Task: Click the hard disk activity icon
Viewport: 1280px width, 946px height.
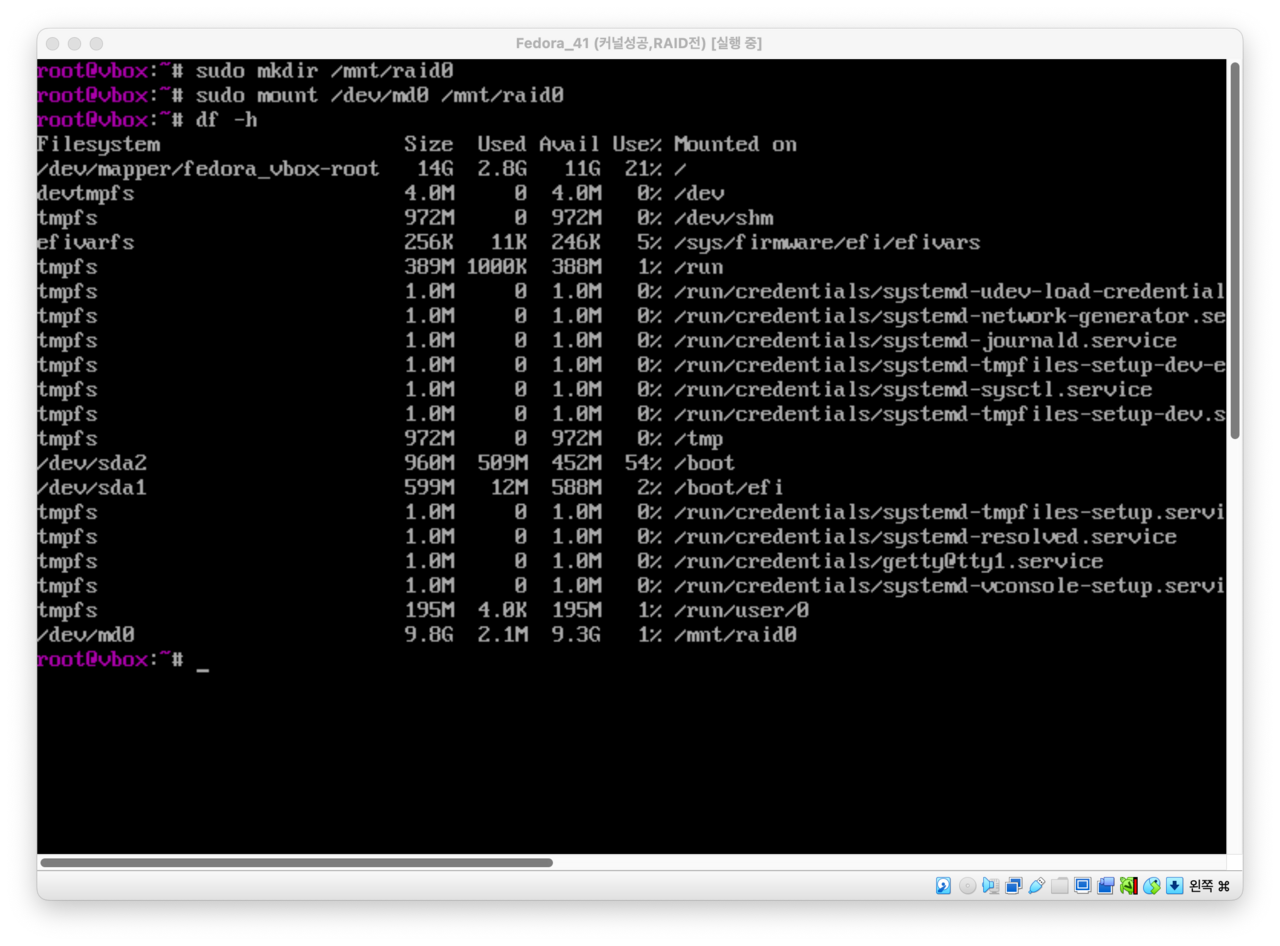Action: tap(943, 885)
